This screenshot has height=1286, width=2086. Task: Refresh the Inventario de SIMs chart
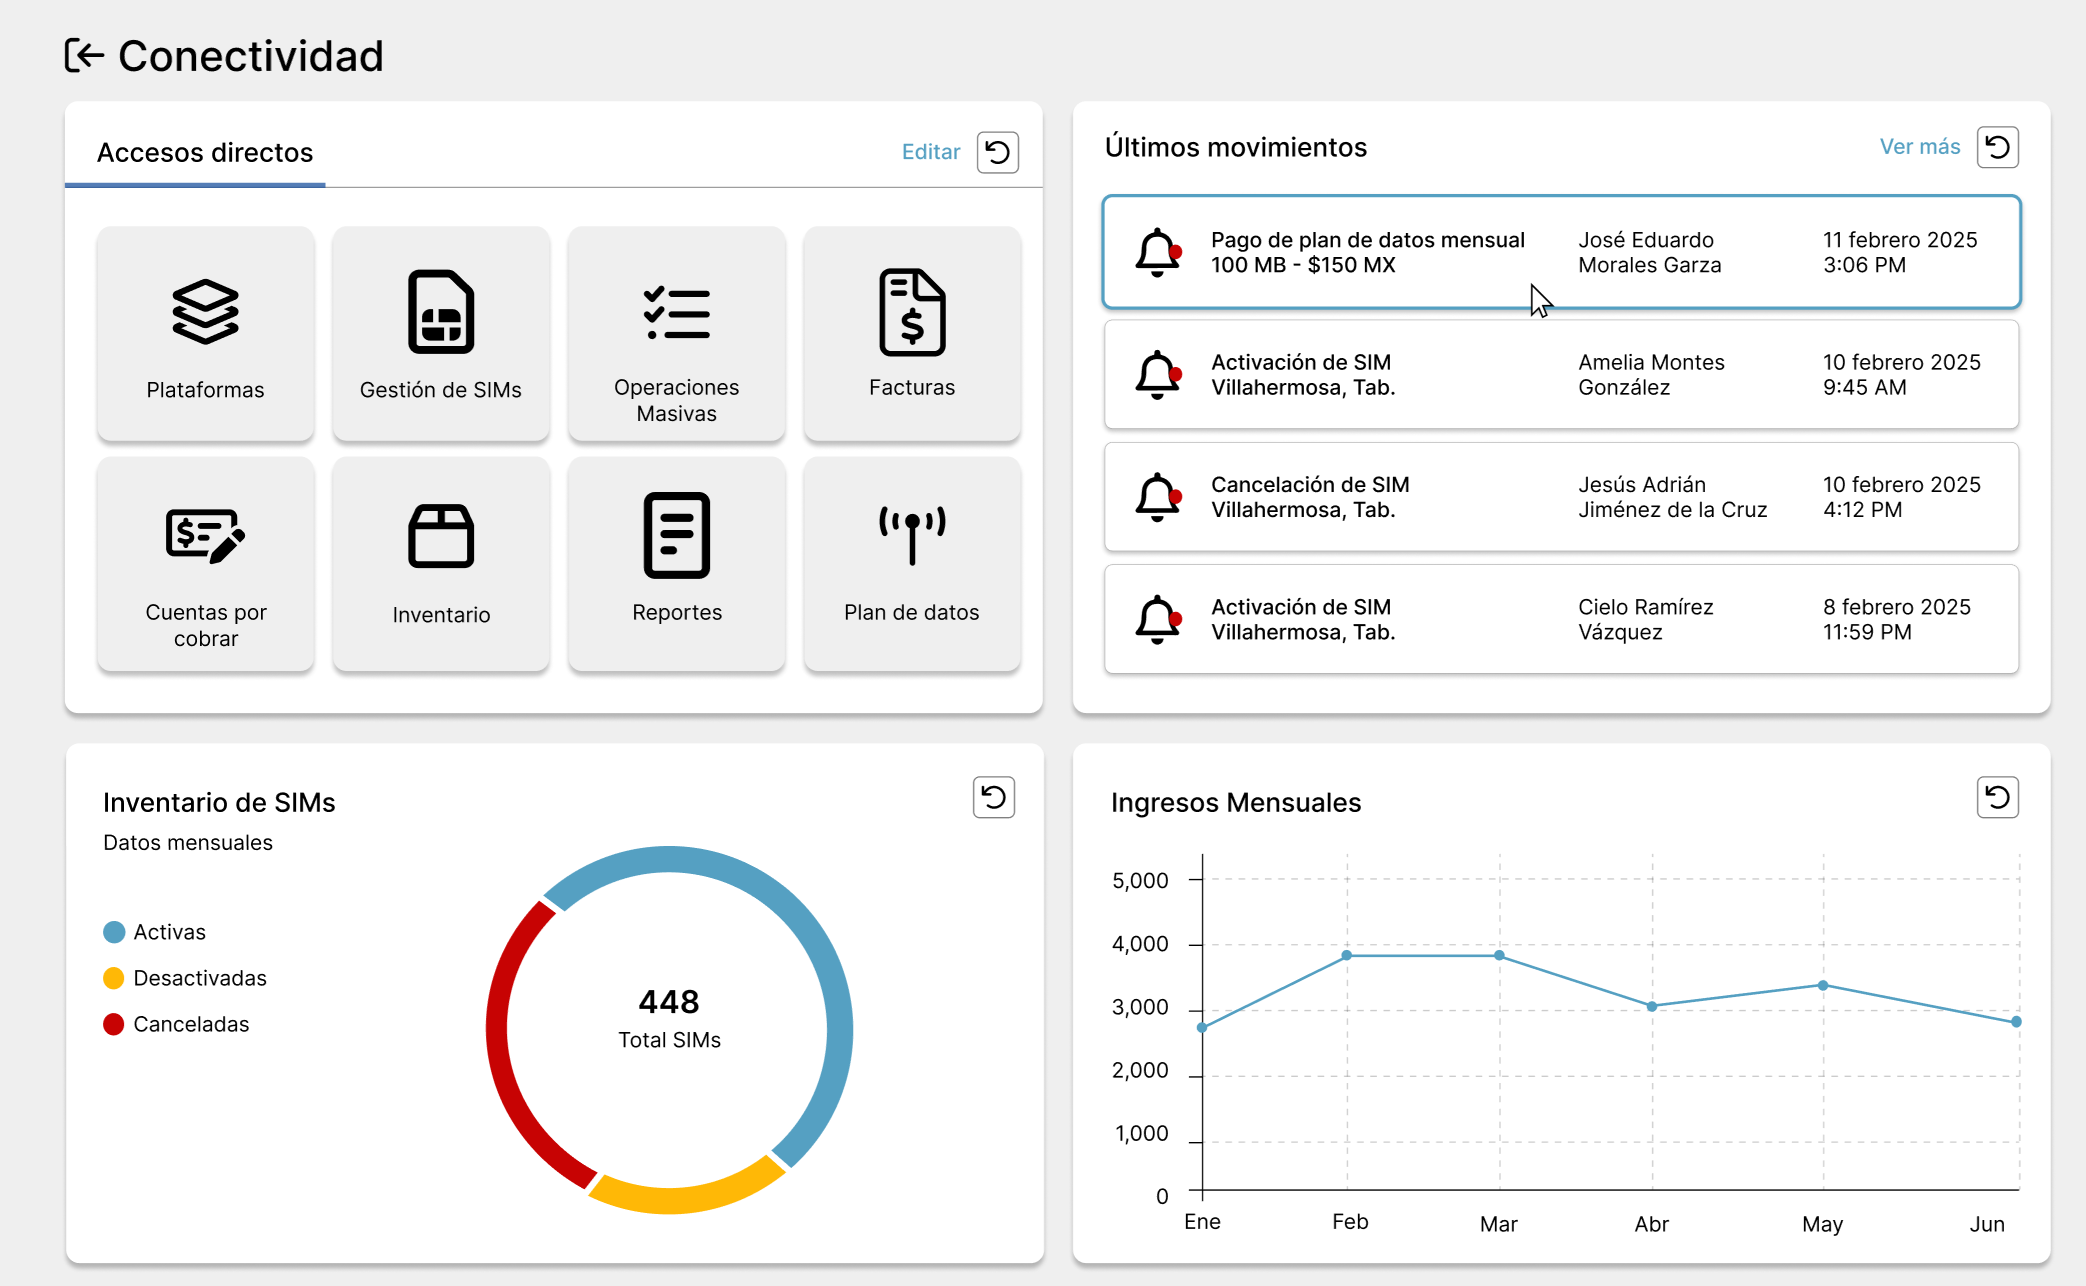(x=993, y=797)
